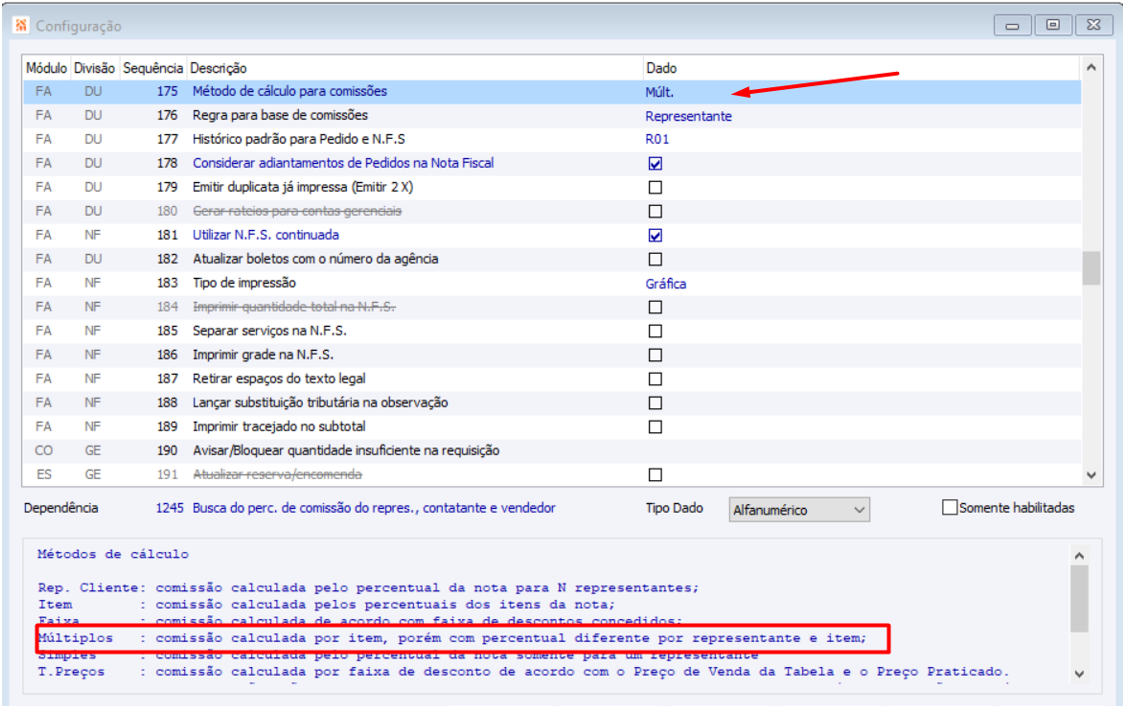Toggle 'Atualizar reserva/encomenda' checkbox
Screen dimensions: 1123x706
655,475
